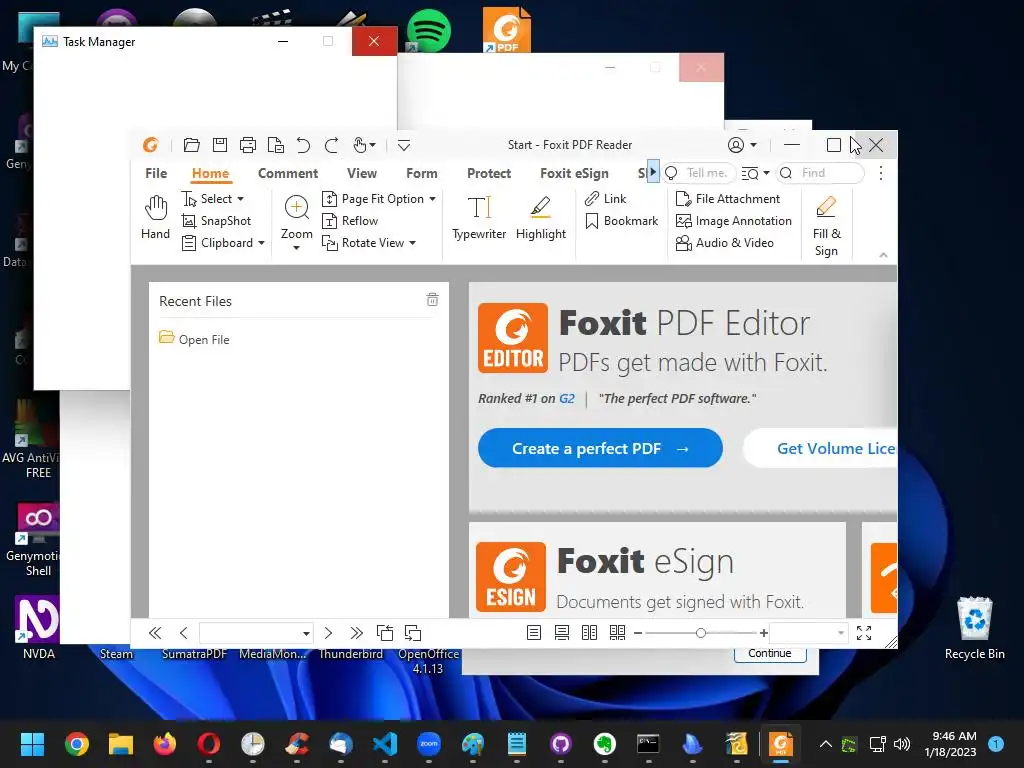Select the Typewriter tool
The width and height of the screenshot is (1024, 768).
pos(479,217)
